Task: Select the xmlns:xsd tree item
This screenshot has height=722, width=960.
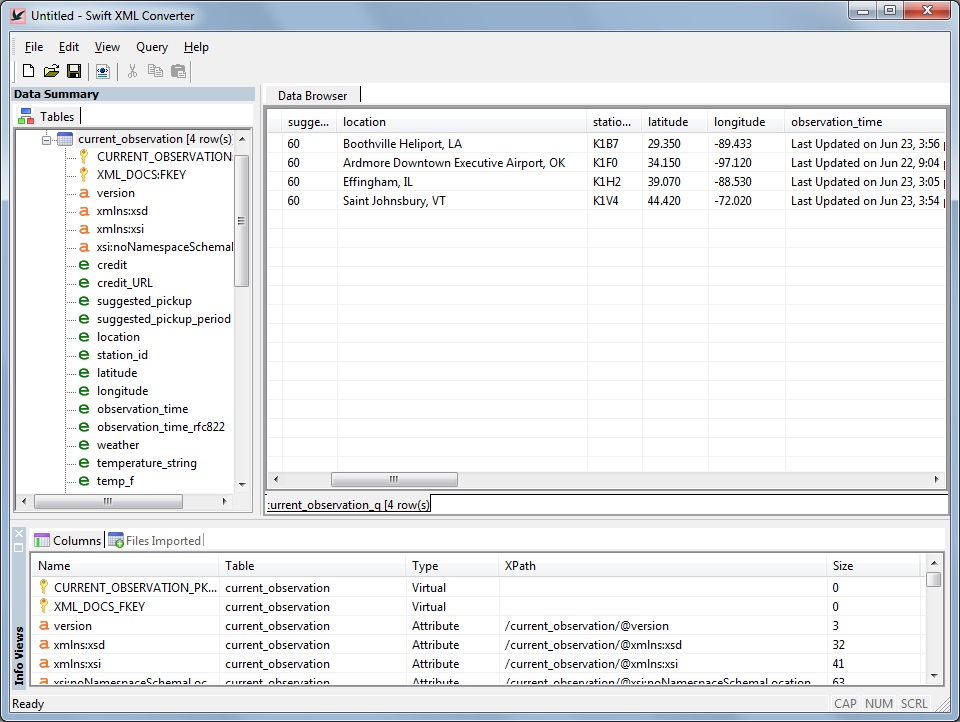Action: click(122, 211)
